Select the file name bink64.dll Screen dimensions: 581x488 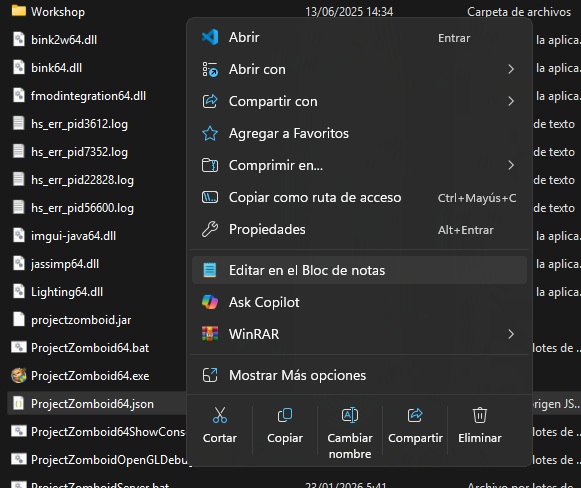point(56,68)
